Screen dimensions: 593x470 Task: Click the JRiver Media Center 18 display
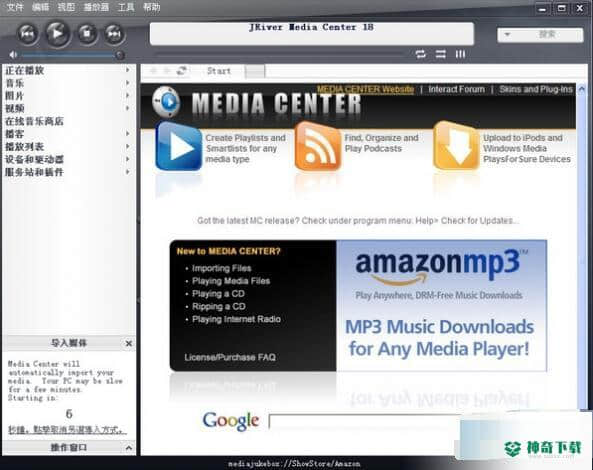click(312, 34)
